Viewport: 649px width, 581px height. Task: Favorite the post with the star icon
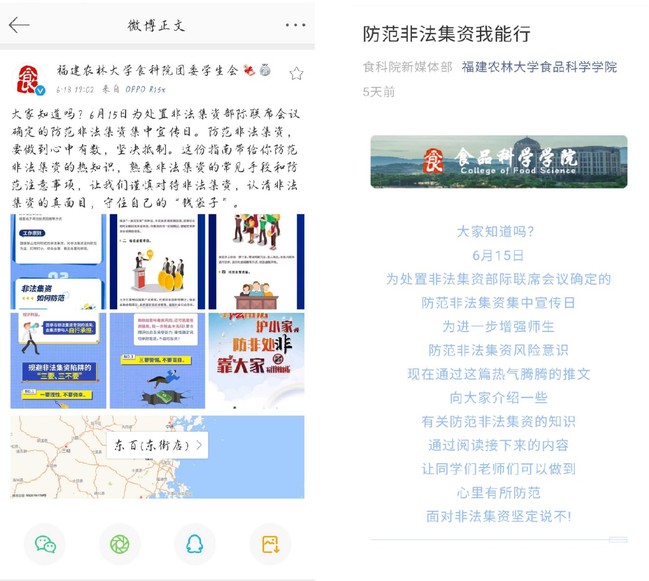(296, 73)
